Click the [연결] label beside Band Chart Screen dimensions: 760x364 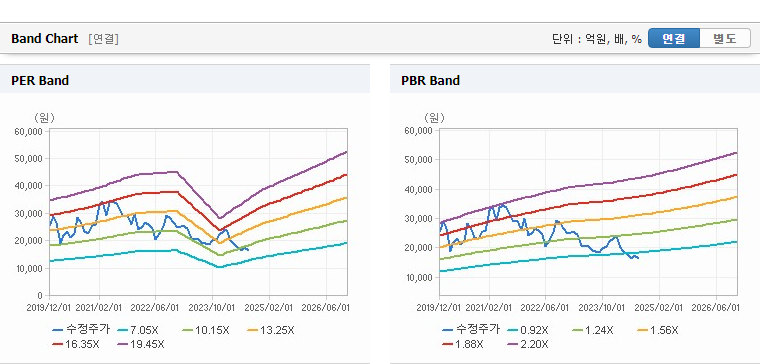click(103, 39)
